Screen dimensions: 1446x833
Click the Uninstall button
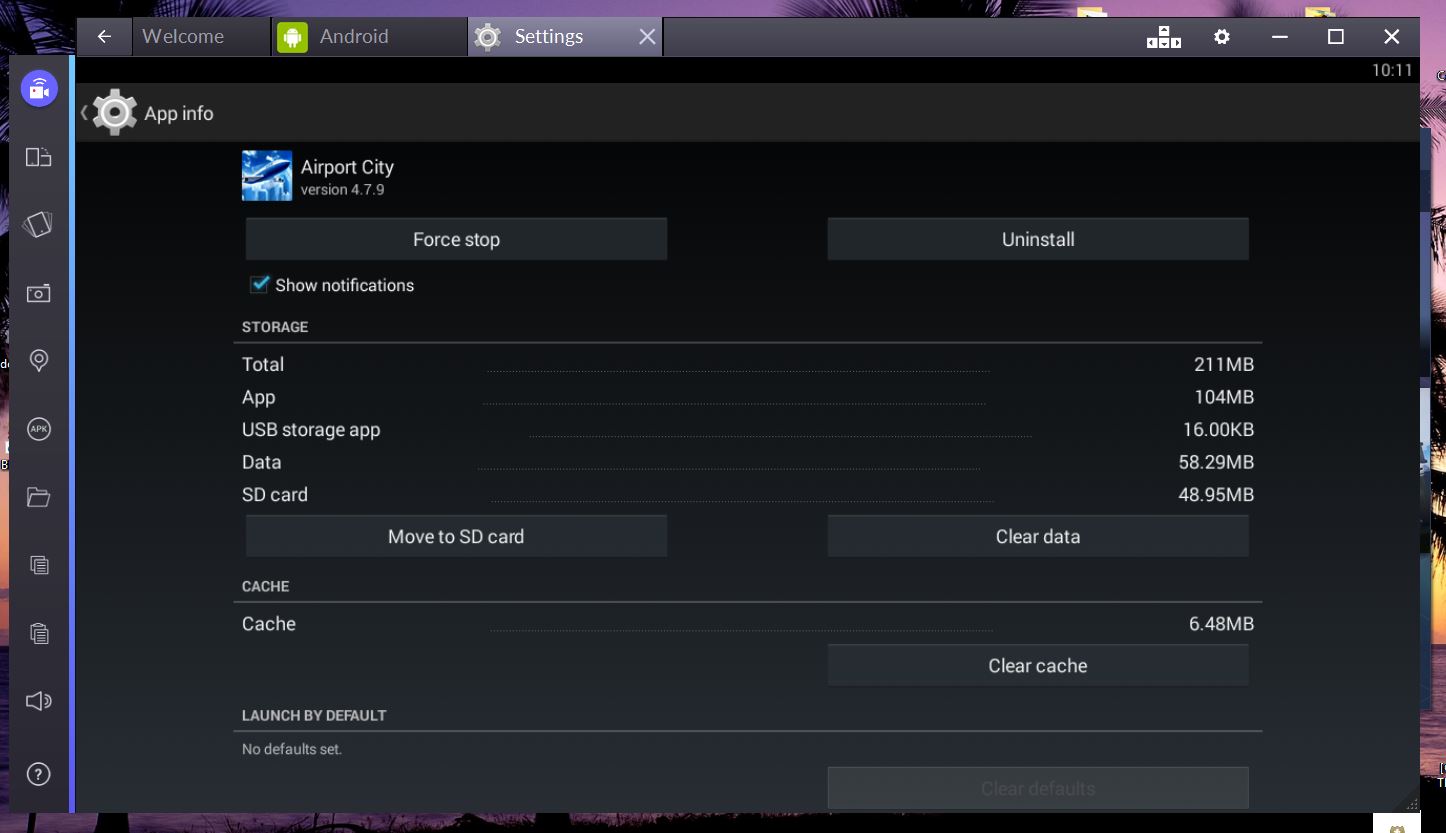pos(1038,239)
